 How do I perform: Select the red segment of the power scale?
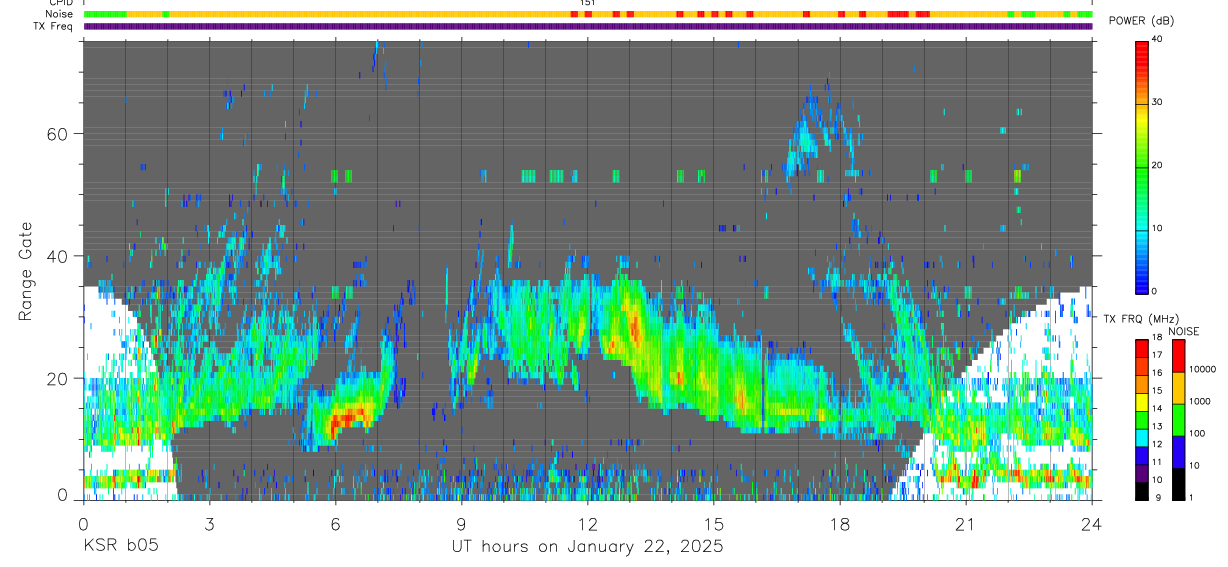click(1142, 55)
